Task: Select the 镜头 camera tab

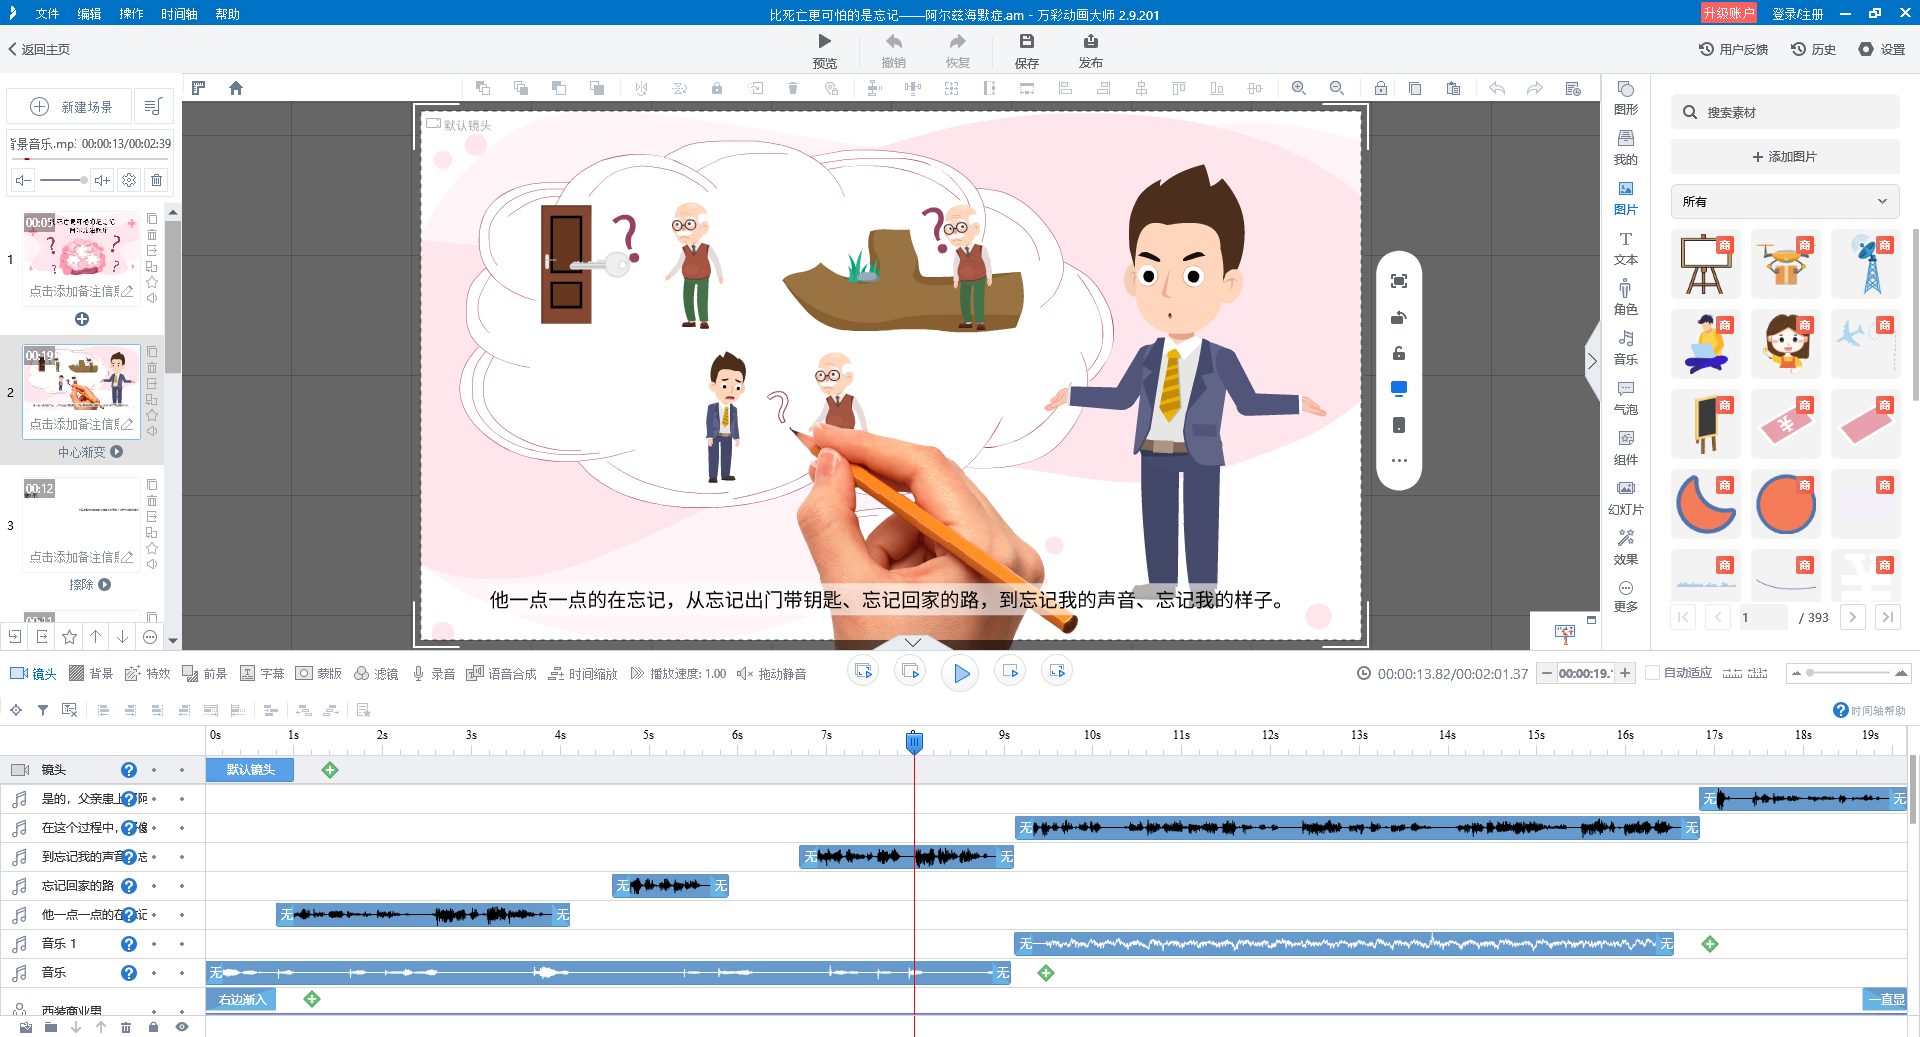Action: [x=33, y=674]
